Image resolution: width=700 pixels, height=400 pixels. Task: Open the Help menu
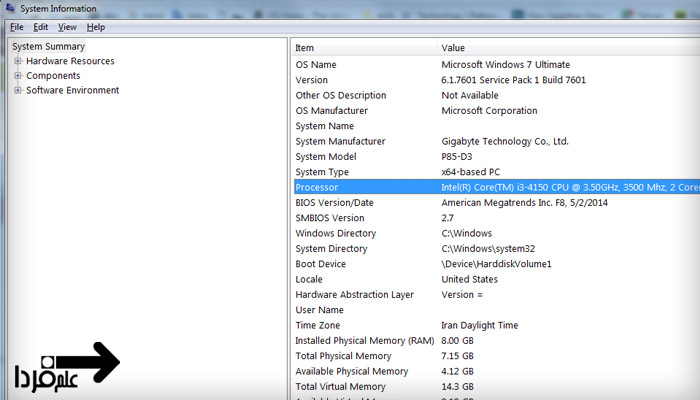(x=95, y=27)
